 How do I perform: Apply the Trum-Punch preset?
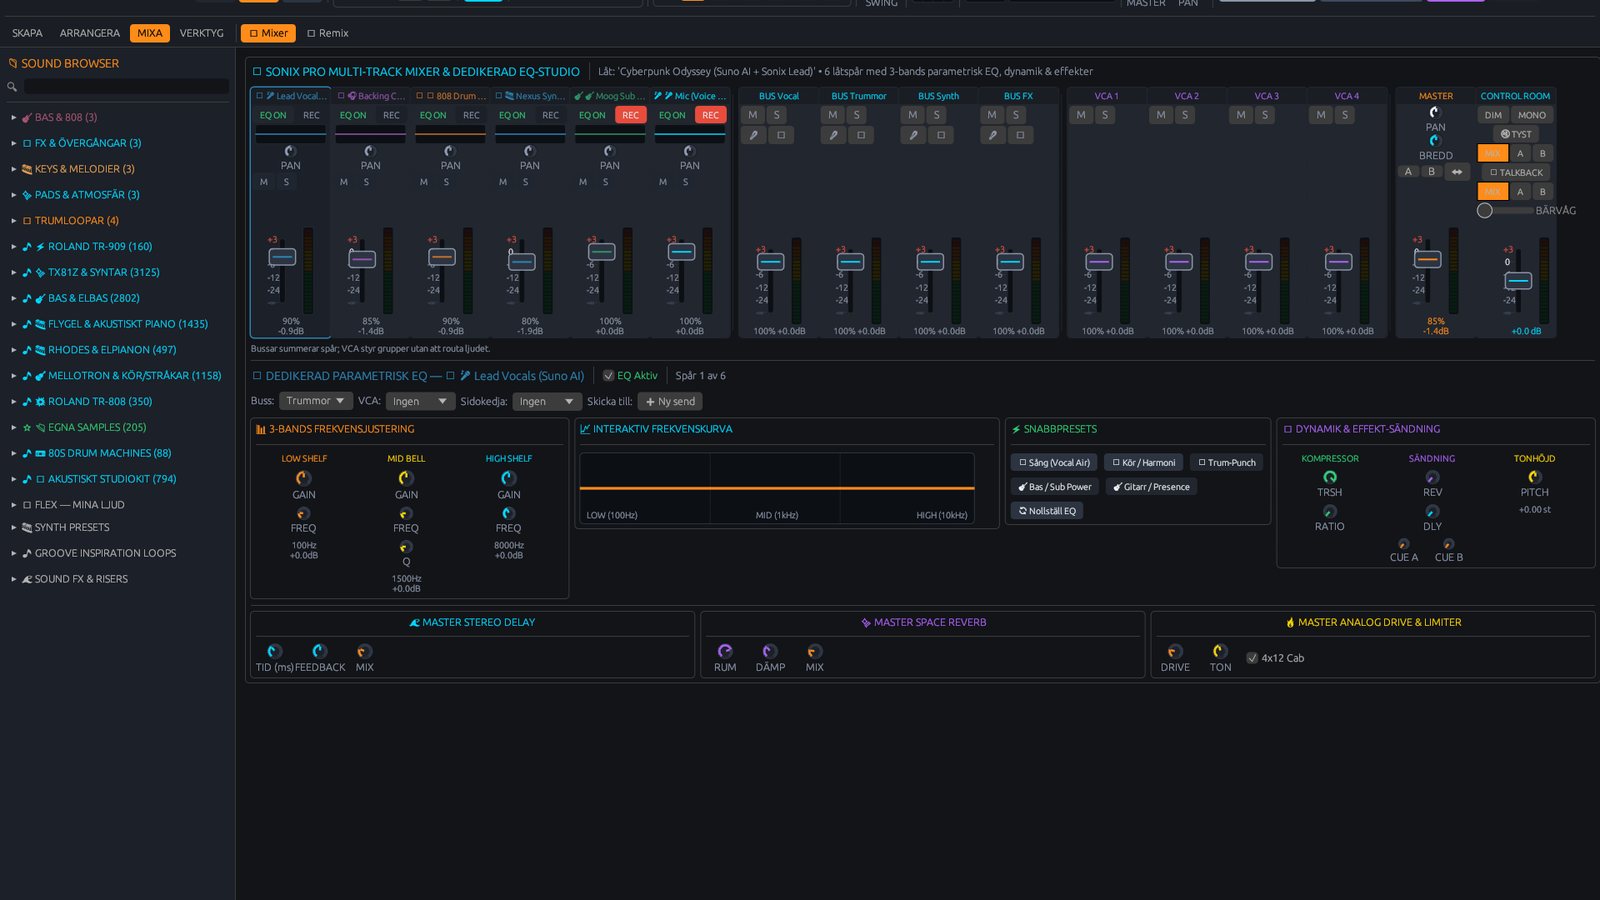point(1227,462)
